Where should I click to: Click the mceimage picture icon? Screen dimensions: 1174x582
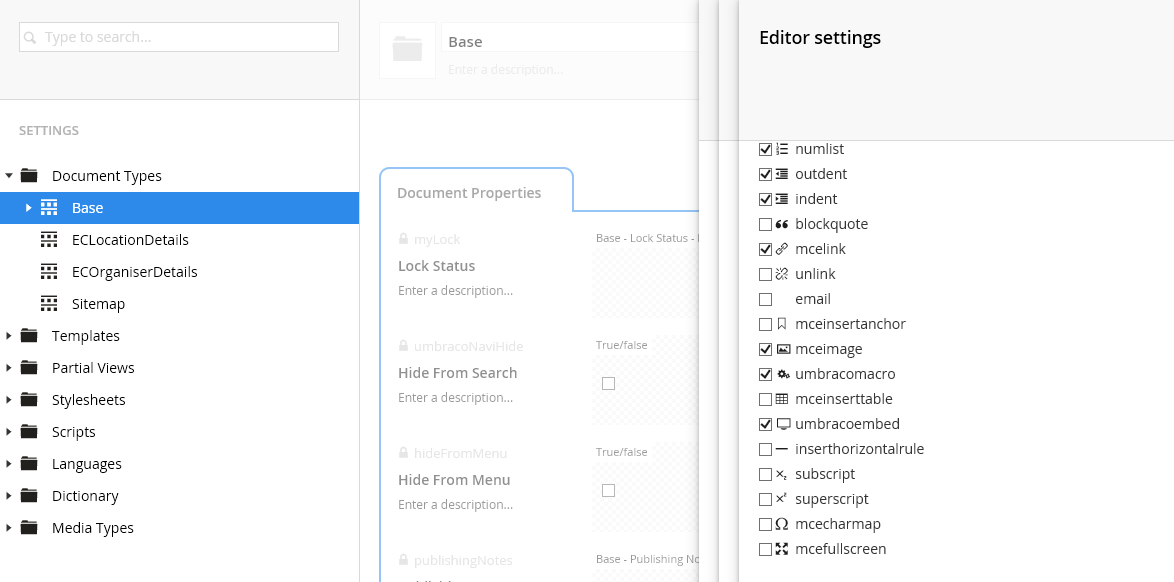782,349
